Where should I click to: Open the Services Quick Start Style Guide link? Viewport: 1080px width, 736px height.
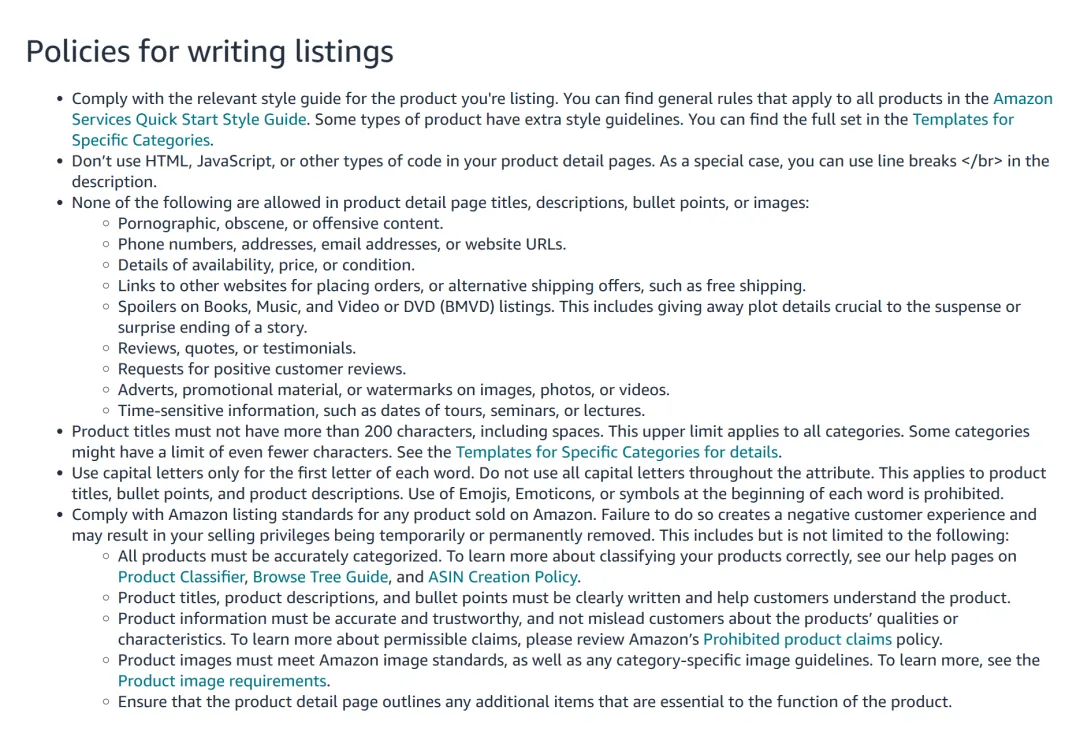click(x=189, y=119)
